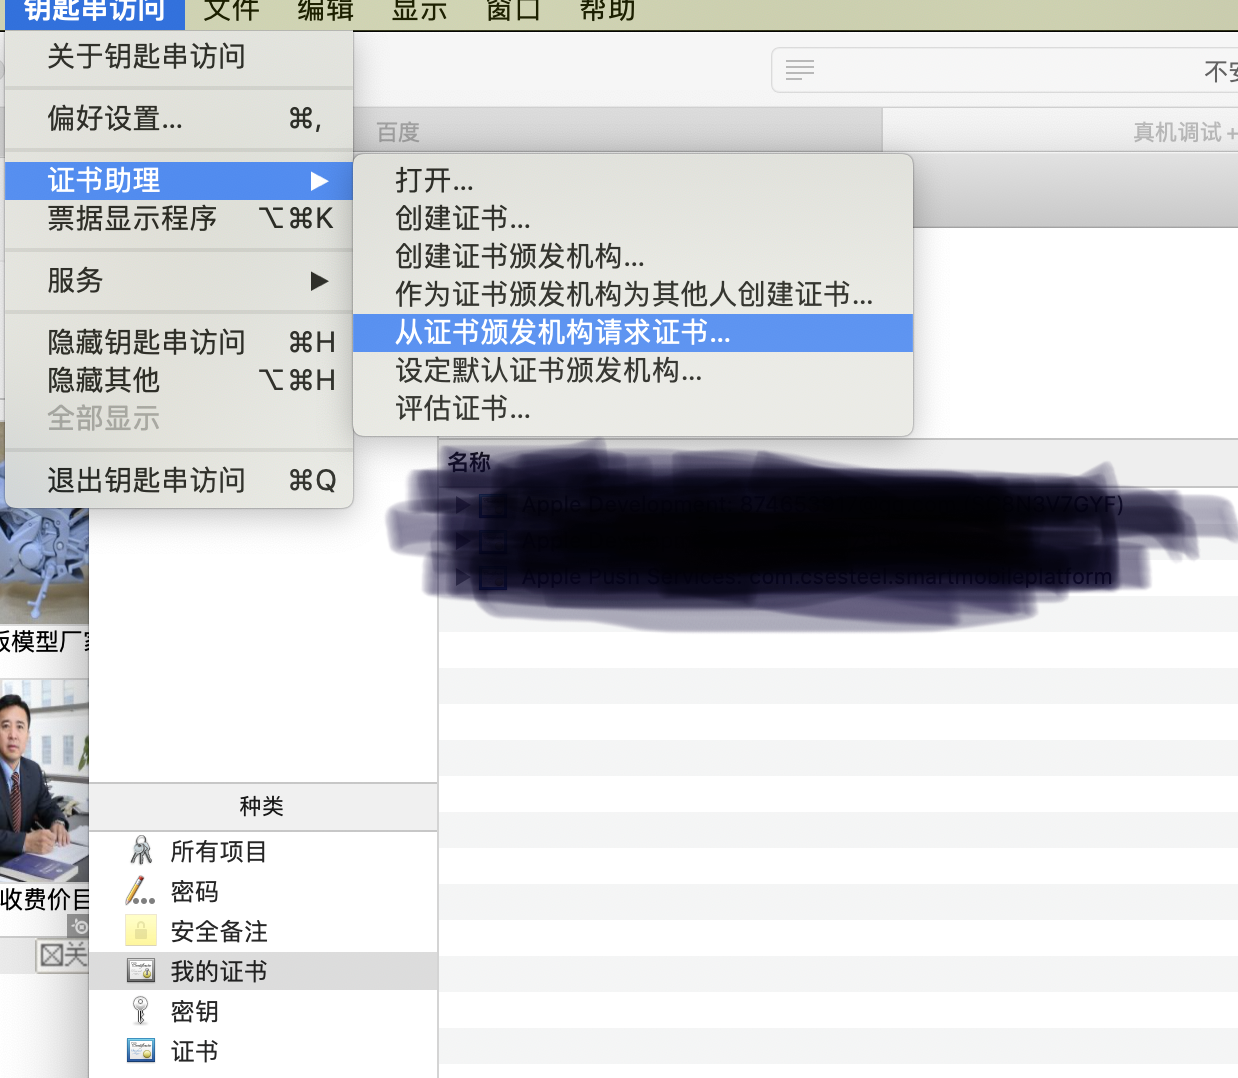
Task: Expand the Apple Push Services certificate row
Action: click(462, 577)
